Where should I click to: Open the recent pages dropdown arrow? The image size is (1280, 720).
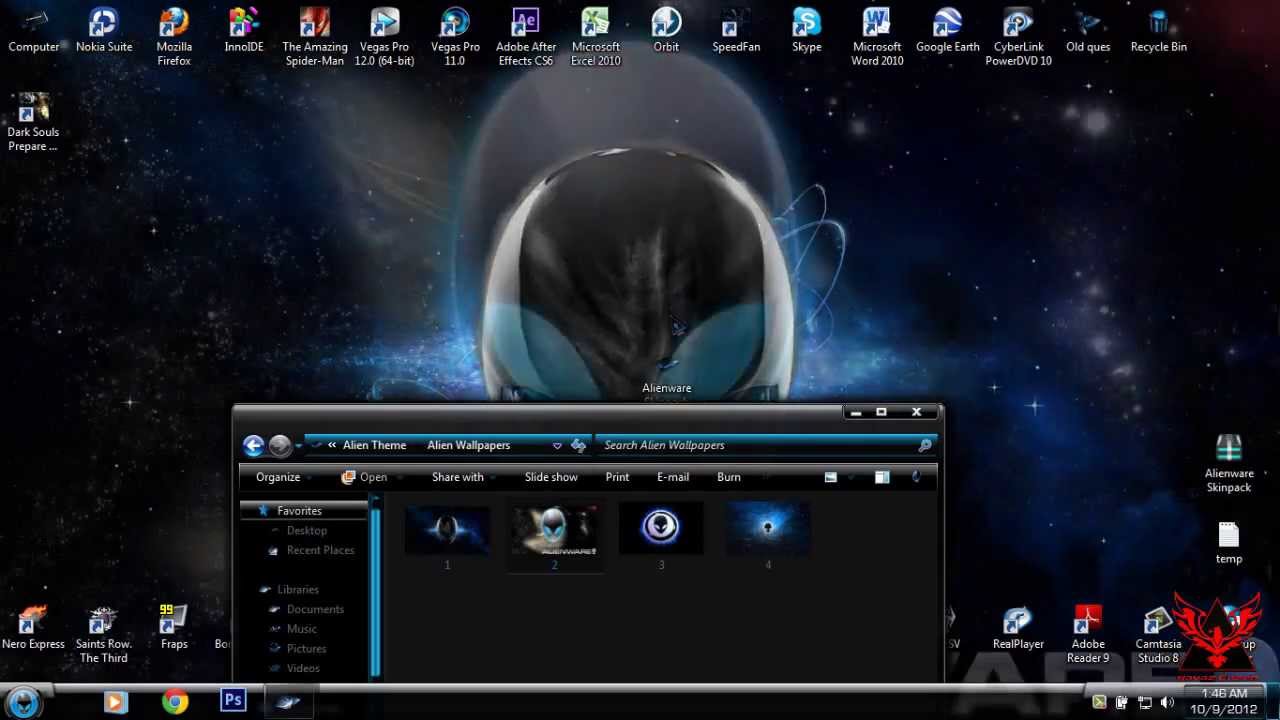click(x=299, y=446)
